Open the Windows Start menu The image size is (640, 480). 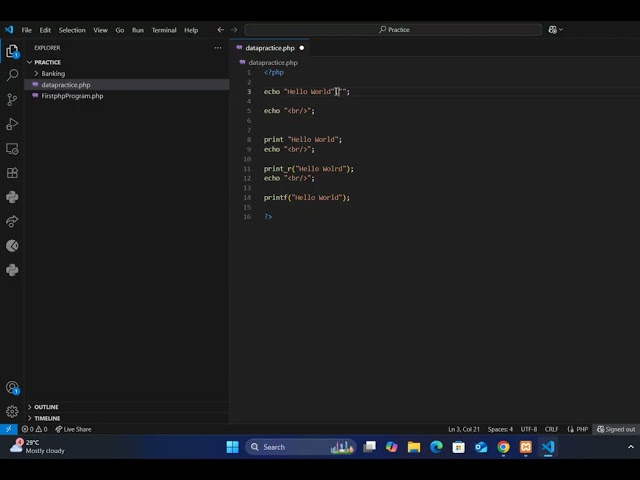click(233, 447)
